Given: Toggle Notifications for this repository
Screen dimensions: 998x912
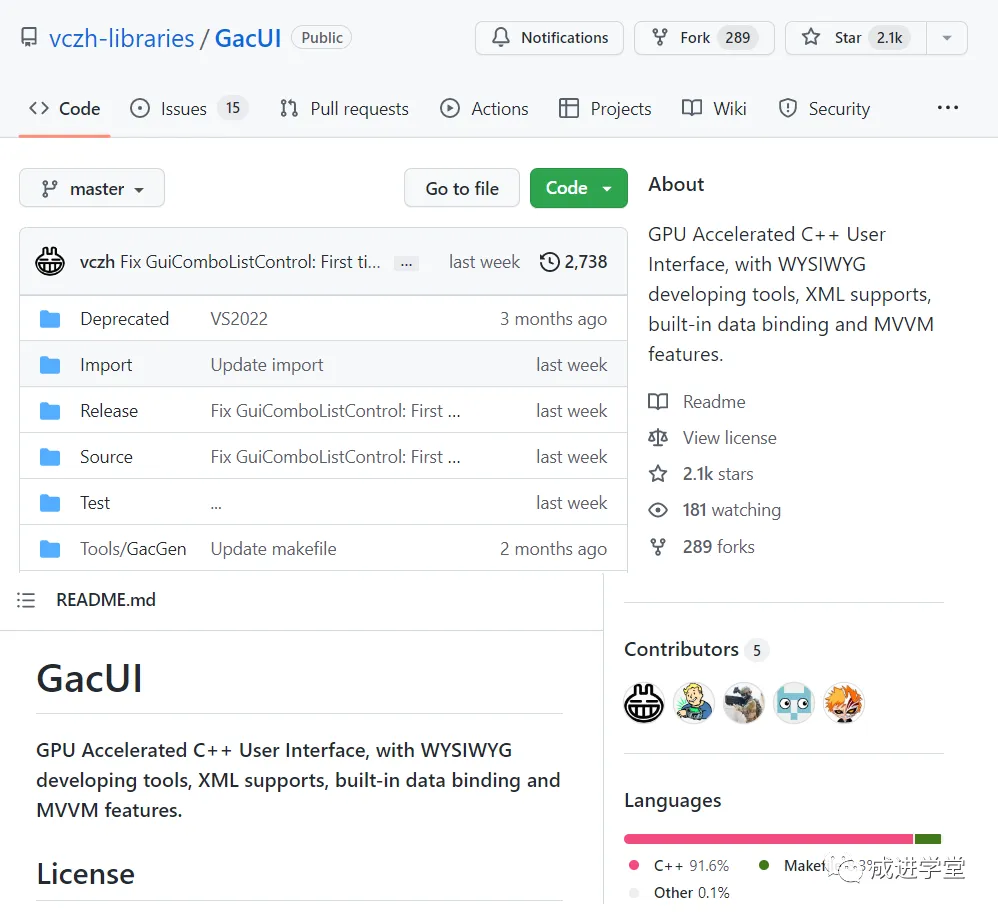Looking at the screenshot, I should click(x=549, y=38).
